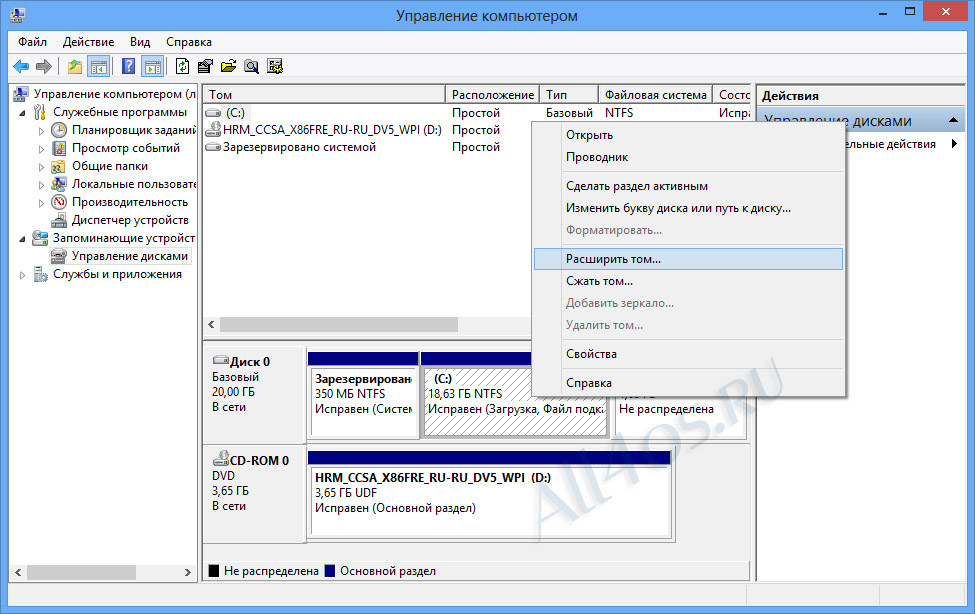Viewport: 975px width, 614px height.
Task: Click the Services and Applications icon
Action: (40, 274)
